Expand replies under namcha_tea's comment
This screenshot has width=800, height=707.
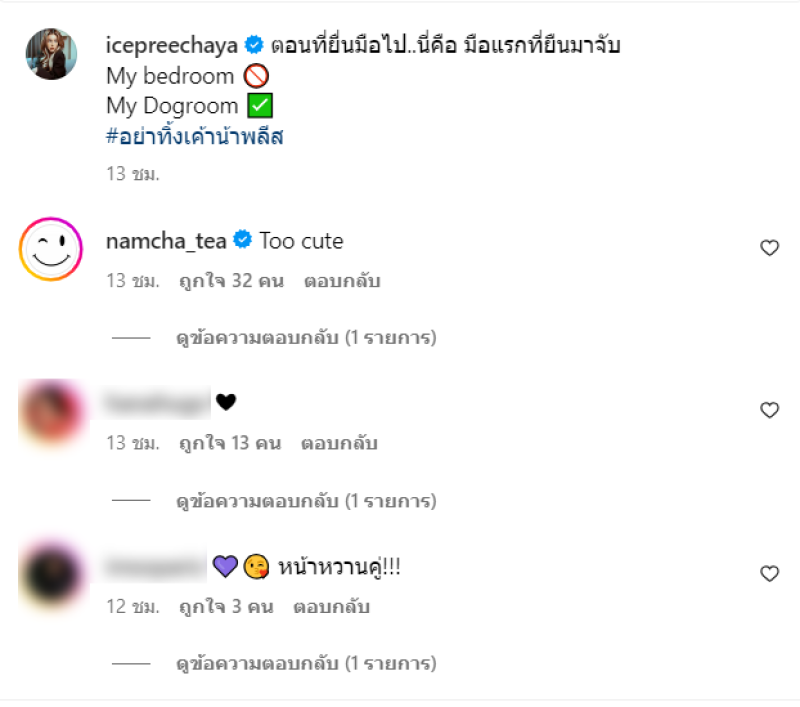click(x=306, y=338)
